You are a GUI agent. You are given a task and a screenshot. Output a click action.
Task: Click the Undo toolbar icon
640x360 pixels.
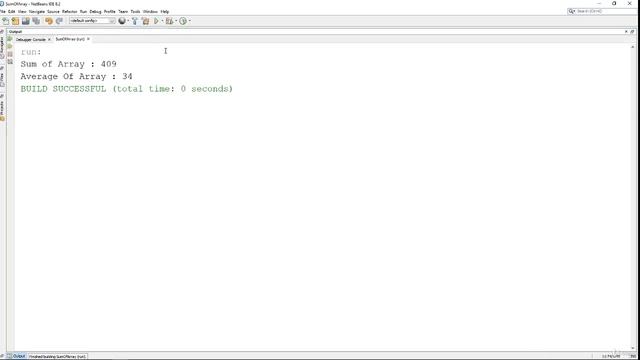[49, 21]
